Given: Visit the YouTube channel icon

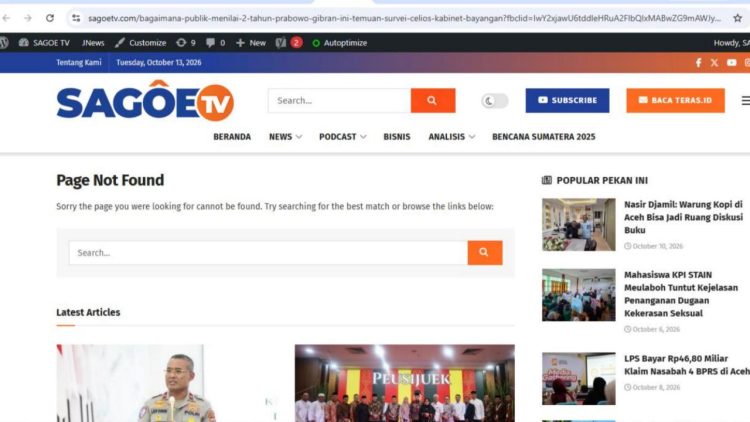Looking at the screenshot, I should [731, 63].
